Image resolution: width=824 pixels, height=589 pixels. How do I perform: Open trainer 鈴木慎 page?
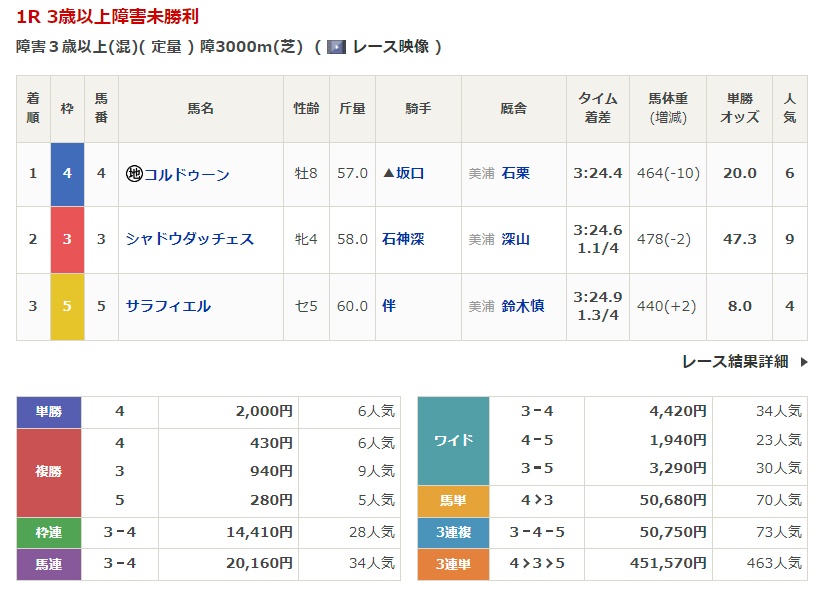tap(523, 306)
